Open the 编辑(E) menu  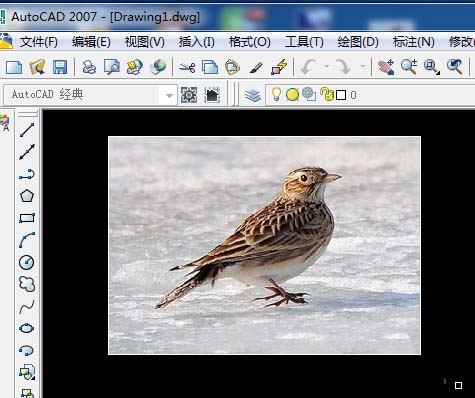pyautogui.click(x=91, y=42)
